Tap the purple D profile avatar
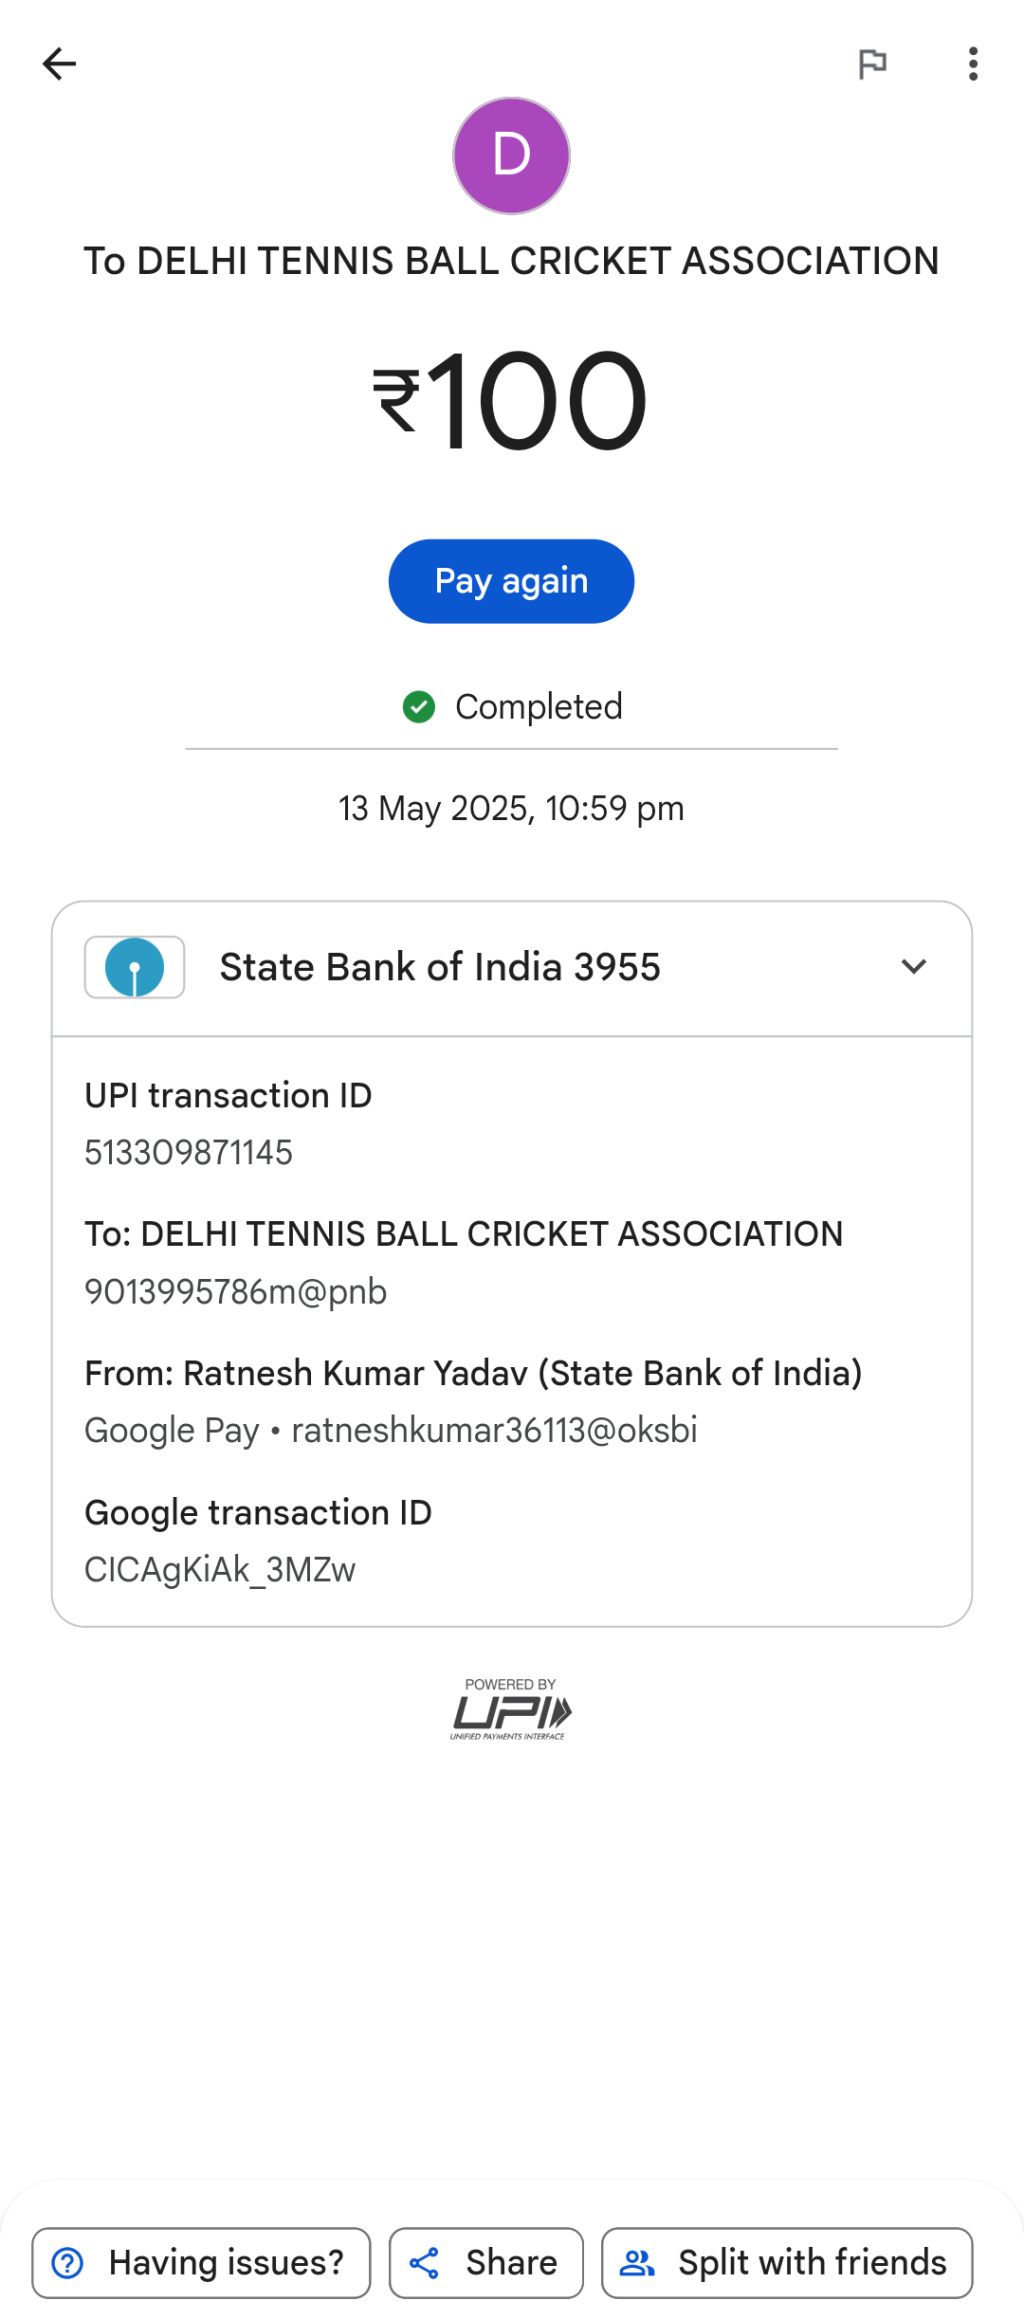The image size is (1024, 2319). (x=511, y=156)
